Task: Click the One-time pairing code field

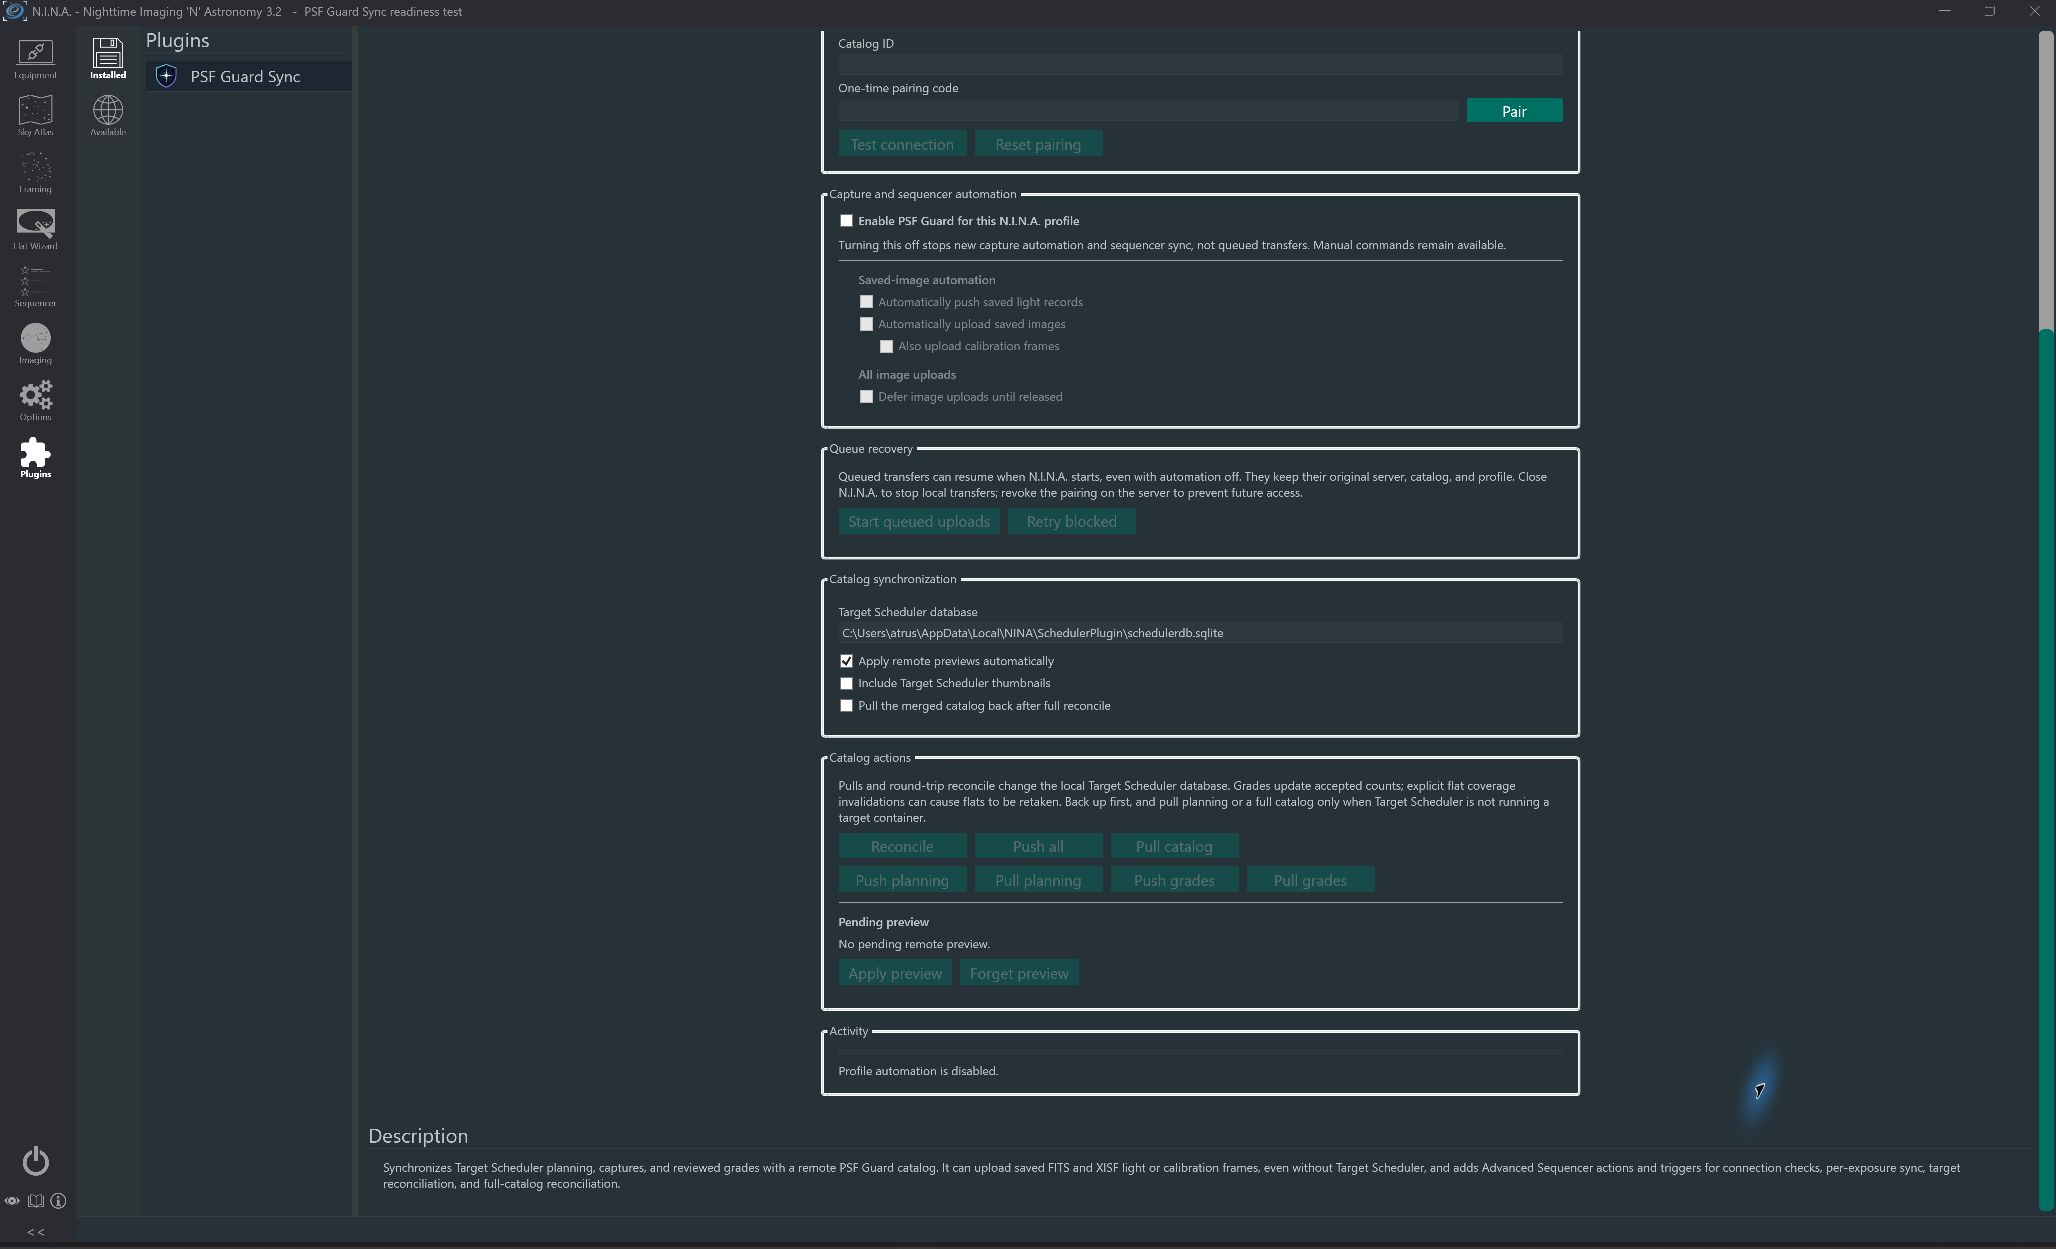Action: [x=1148, y=110]
